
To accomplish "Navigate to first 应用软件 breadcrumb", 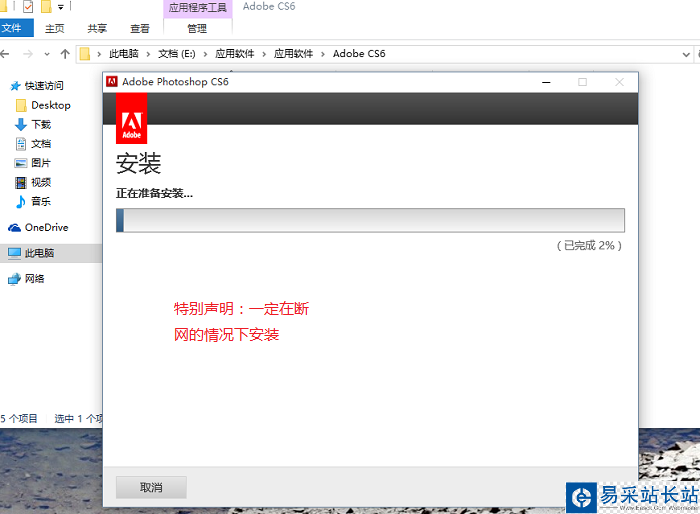I will point(235,54).
